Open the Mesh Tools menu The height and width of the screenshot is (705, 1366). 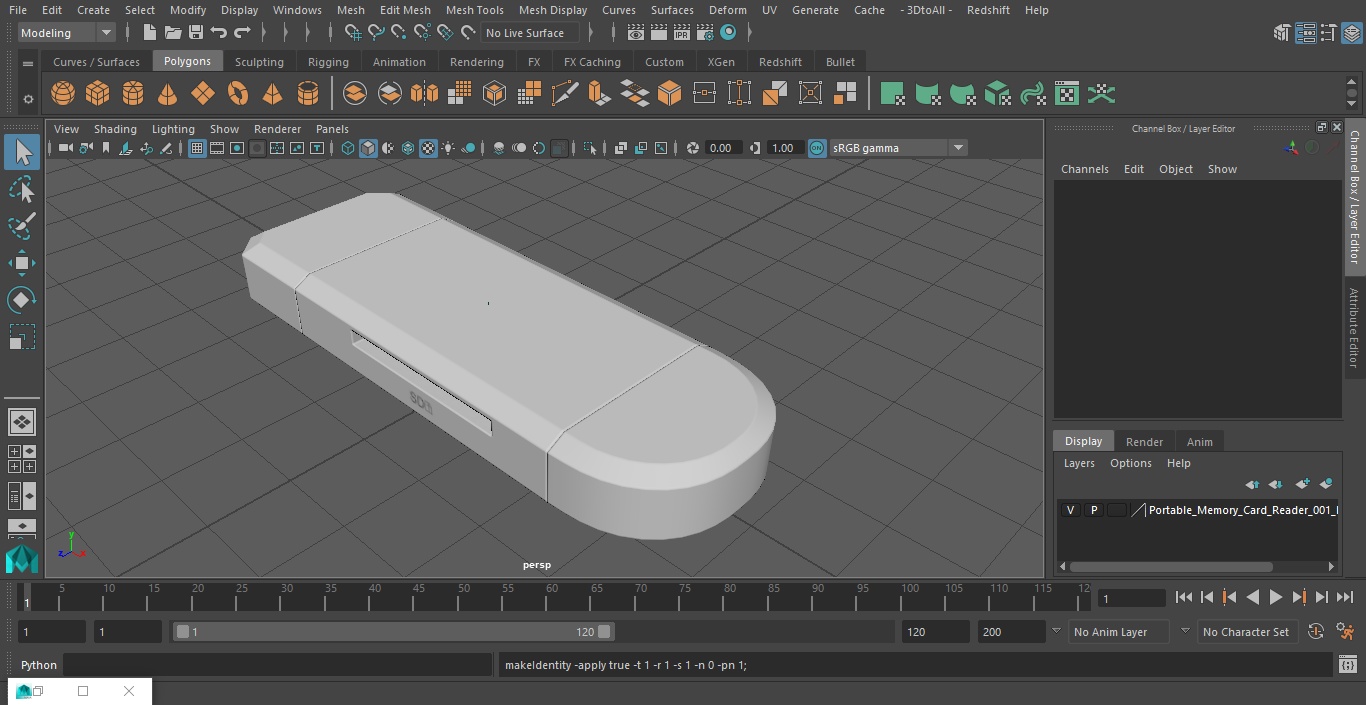[x=474, y=10]
